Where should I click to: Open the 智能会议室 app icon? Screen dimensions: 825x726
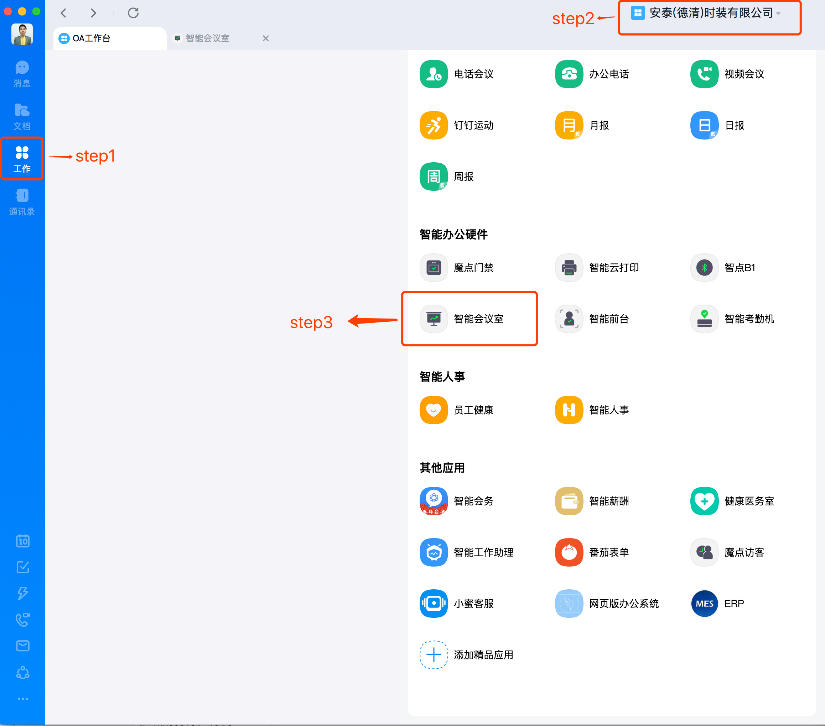(434, 319)
